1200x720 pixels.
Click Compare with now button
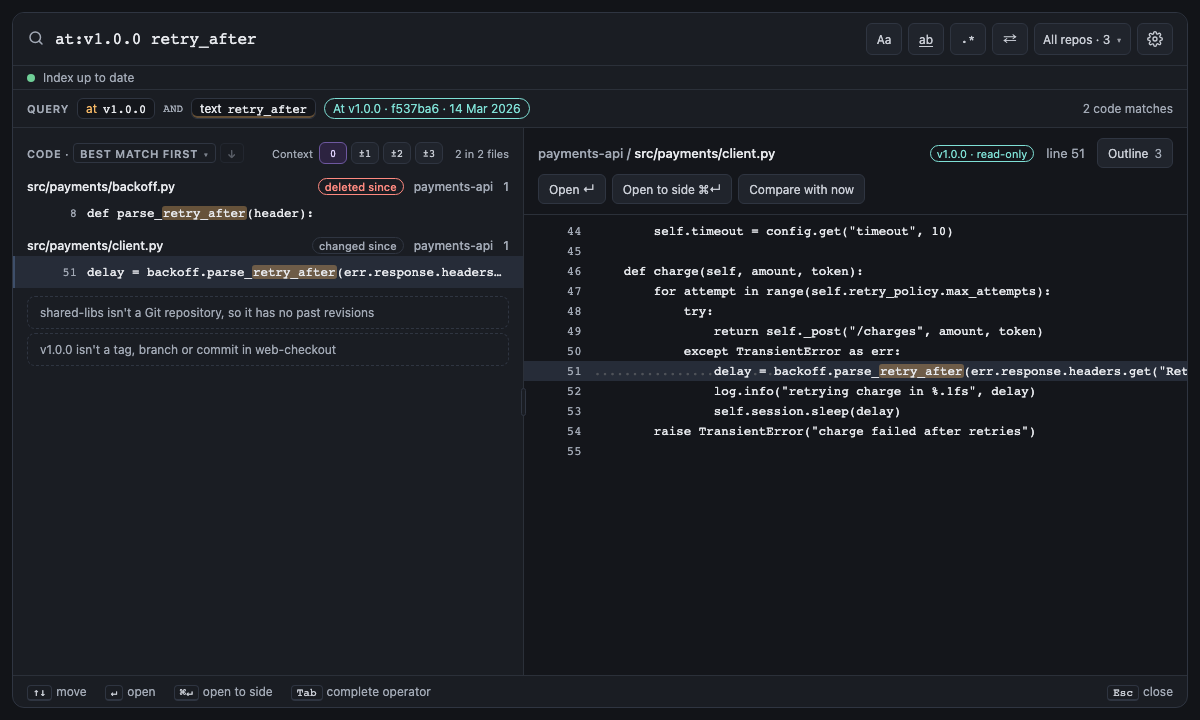(x=801, y=189)
